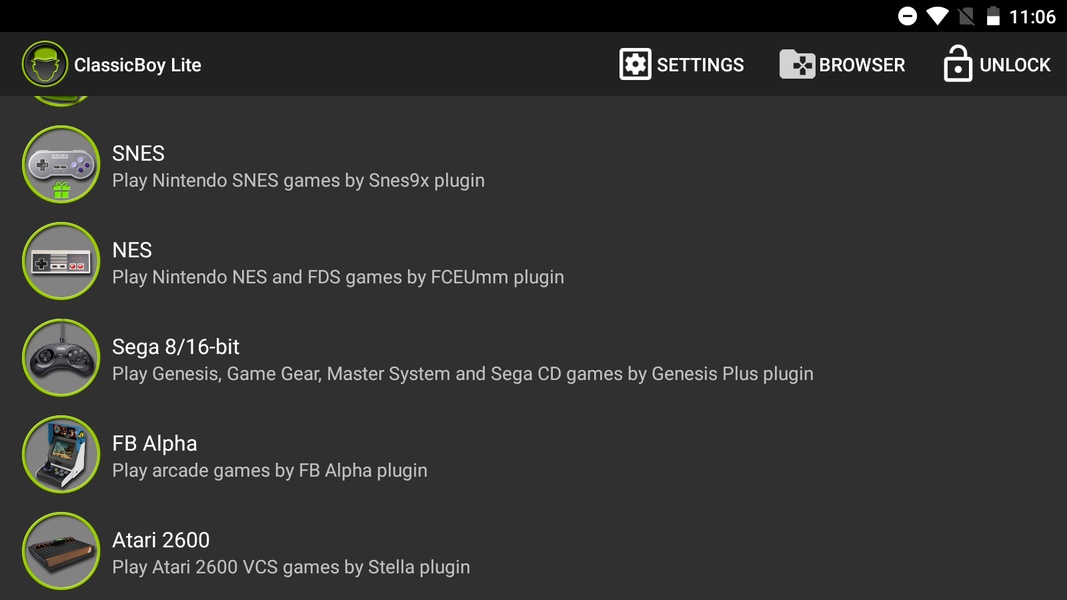Select the Atari 2600 console icon
The width and height of the screenshot is (1067, 600).
pos(61,551)
